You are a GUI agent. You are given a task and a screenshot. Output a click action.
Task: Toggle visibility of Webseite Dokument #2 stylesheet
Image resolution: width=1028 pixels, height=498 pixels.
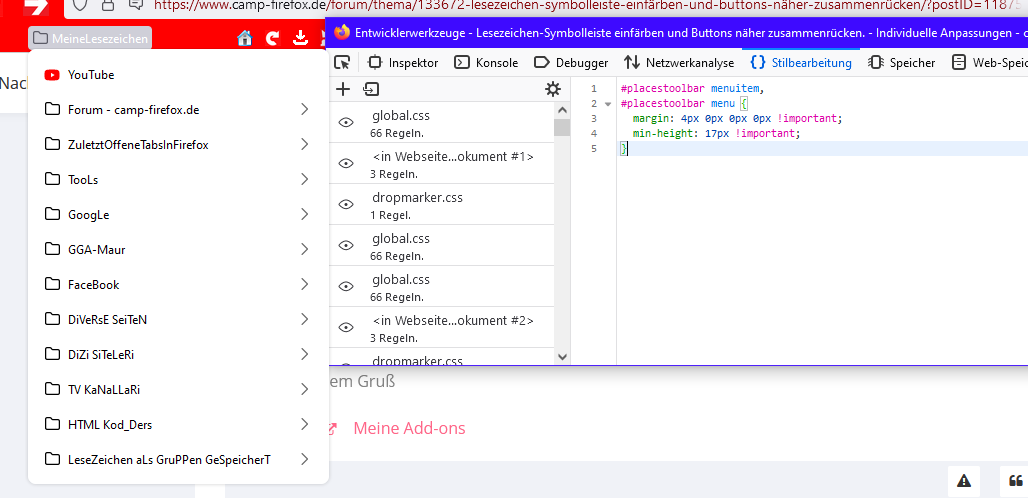[x=347, y=327]
